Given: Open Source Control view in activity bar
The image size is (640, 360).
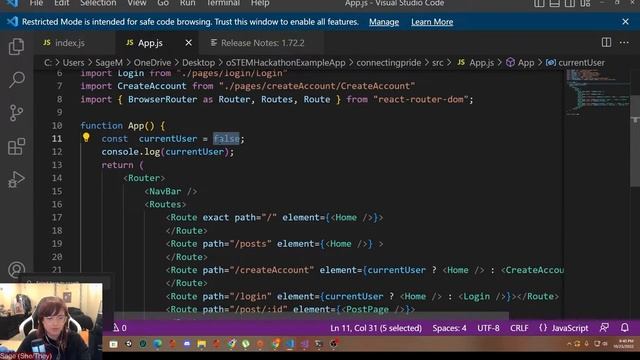Looking at the screenshot, I should pos(16,113).
